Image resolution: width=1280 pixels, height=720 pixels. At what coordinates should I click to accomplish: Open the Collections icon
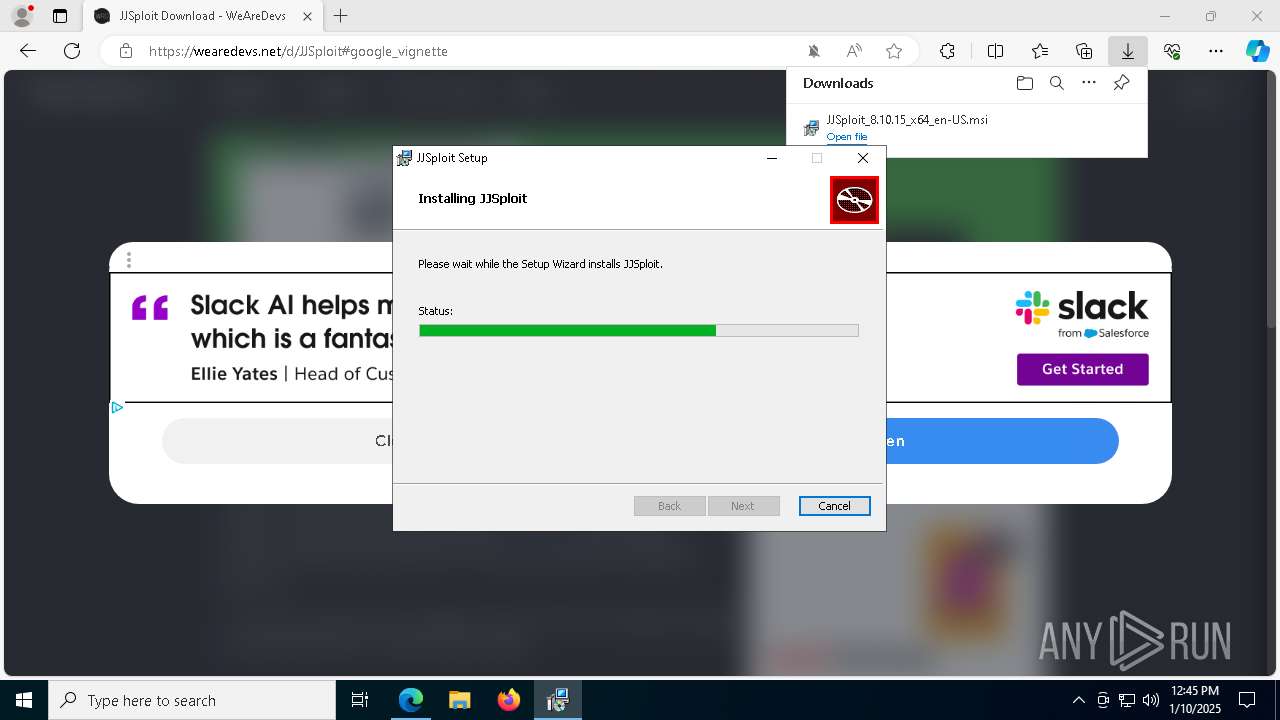[1084, 51]
